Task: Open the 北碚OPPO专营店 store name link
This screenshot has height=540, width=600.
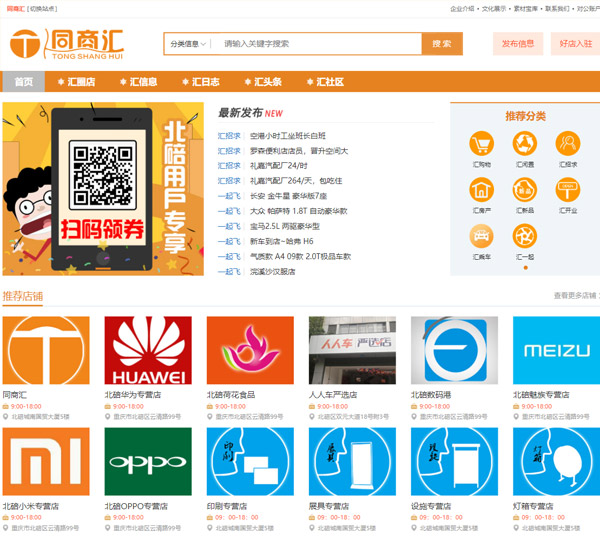Action: pos(136,506)
